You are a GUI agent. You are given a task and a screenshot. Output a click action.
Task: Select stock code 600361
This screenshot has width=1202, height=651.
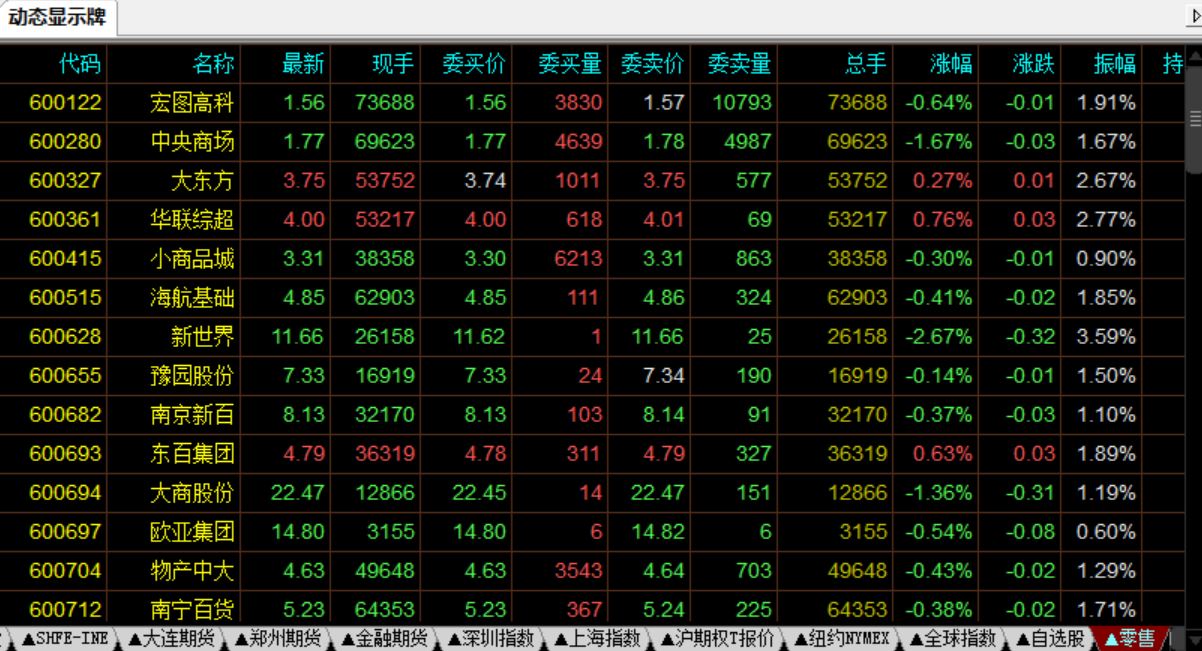point(65,220)
